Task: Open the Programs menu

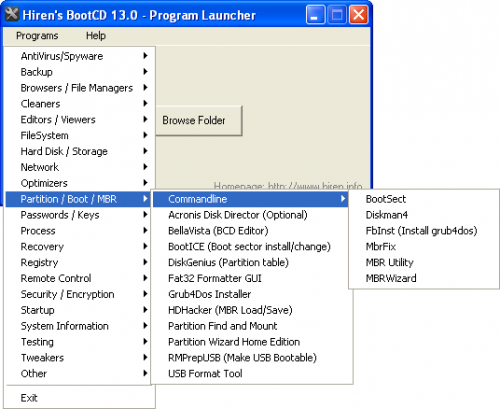Action: (x=37, y=36)
